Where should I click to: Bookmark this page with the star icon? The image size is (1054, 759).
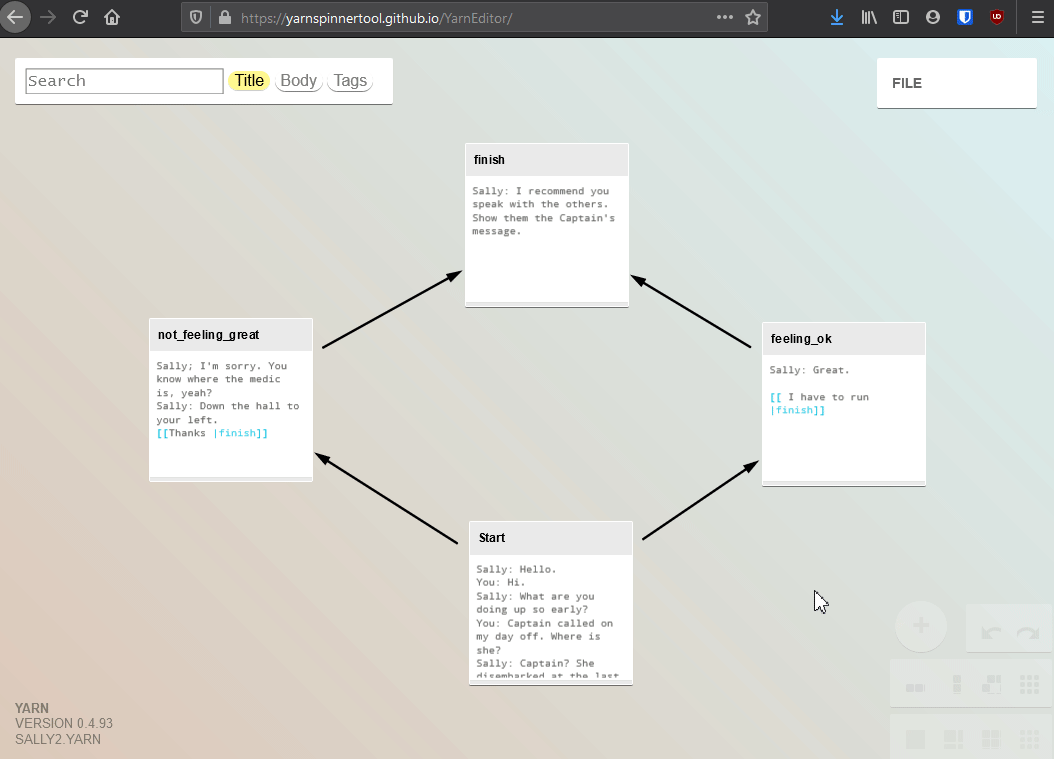click(x=753, y=17)
